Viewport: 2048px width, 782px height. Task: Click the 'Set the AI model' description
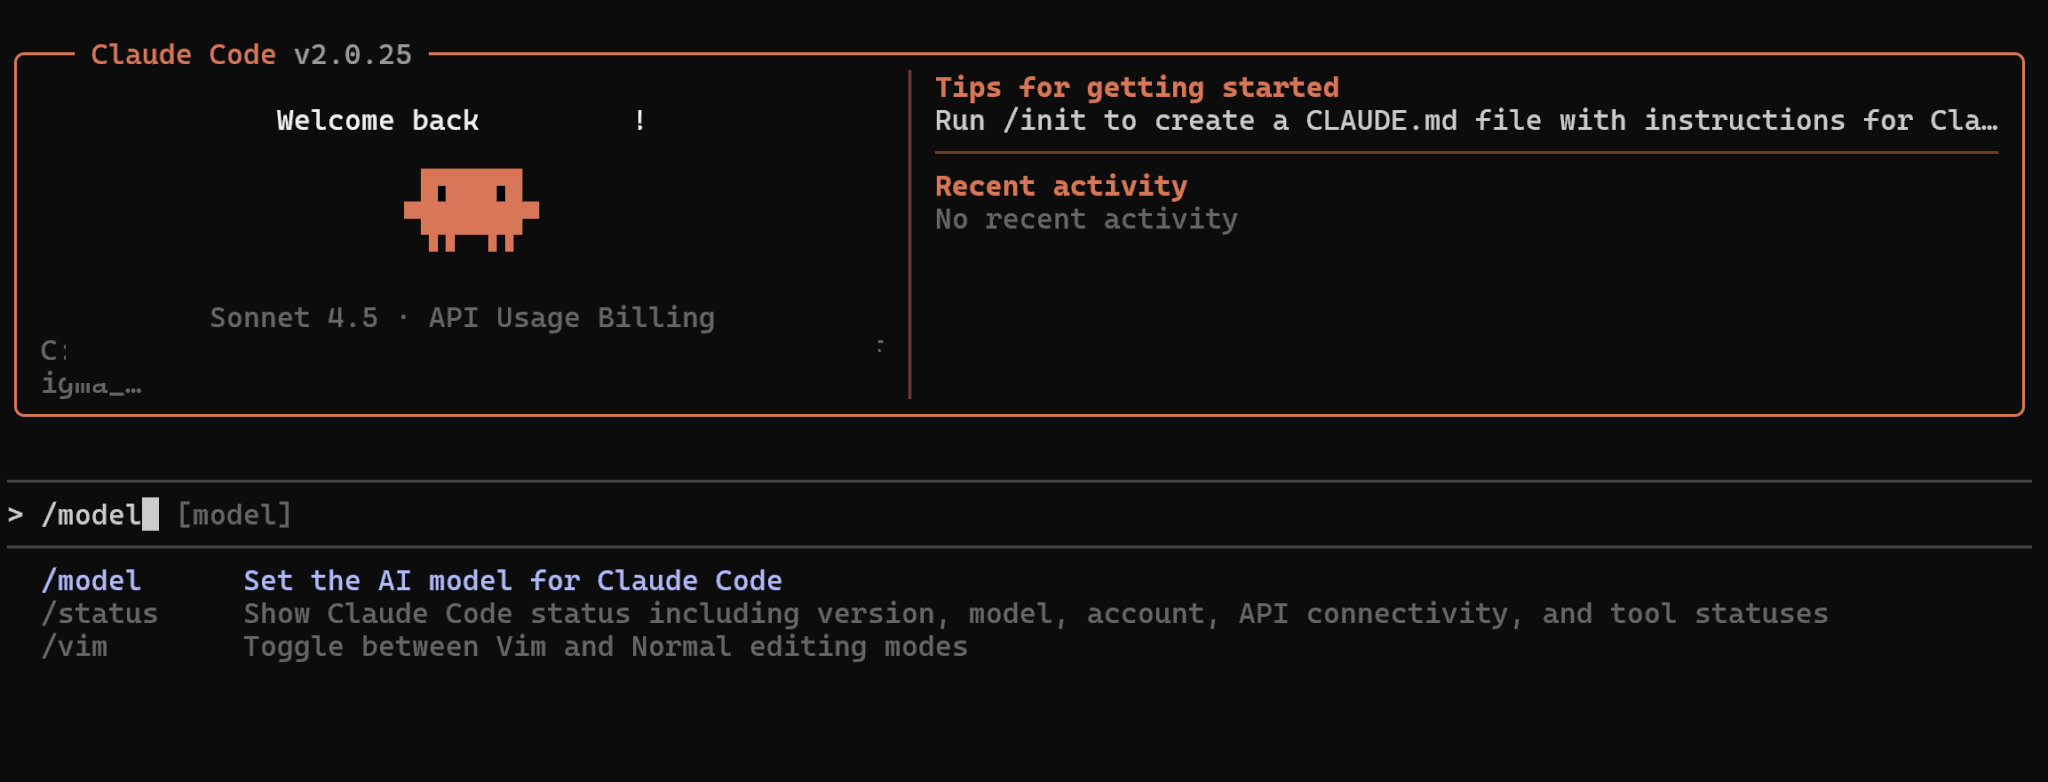point(512,581)
